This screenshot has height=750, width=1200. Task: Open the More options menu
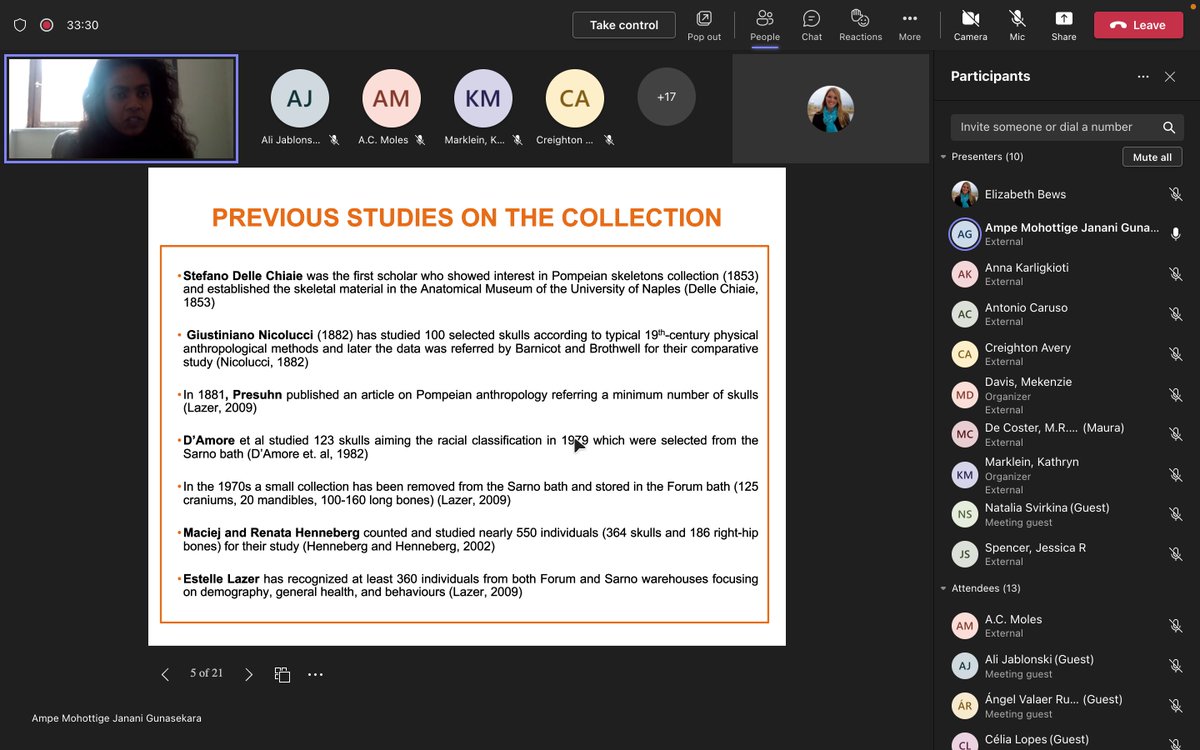909,25
